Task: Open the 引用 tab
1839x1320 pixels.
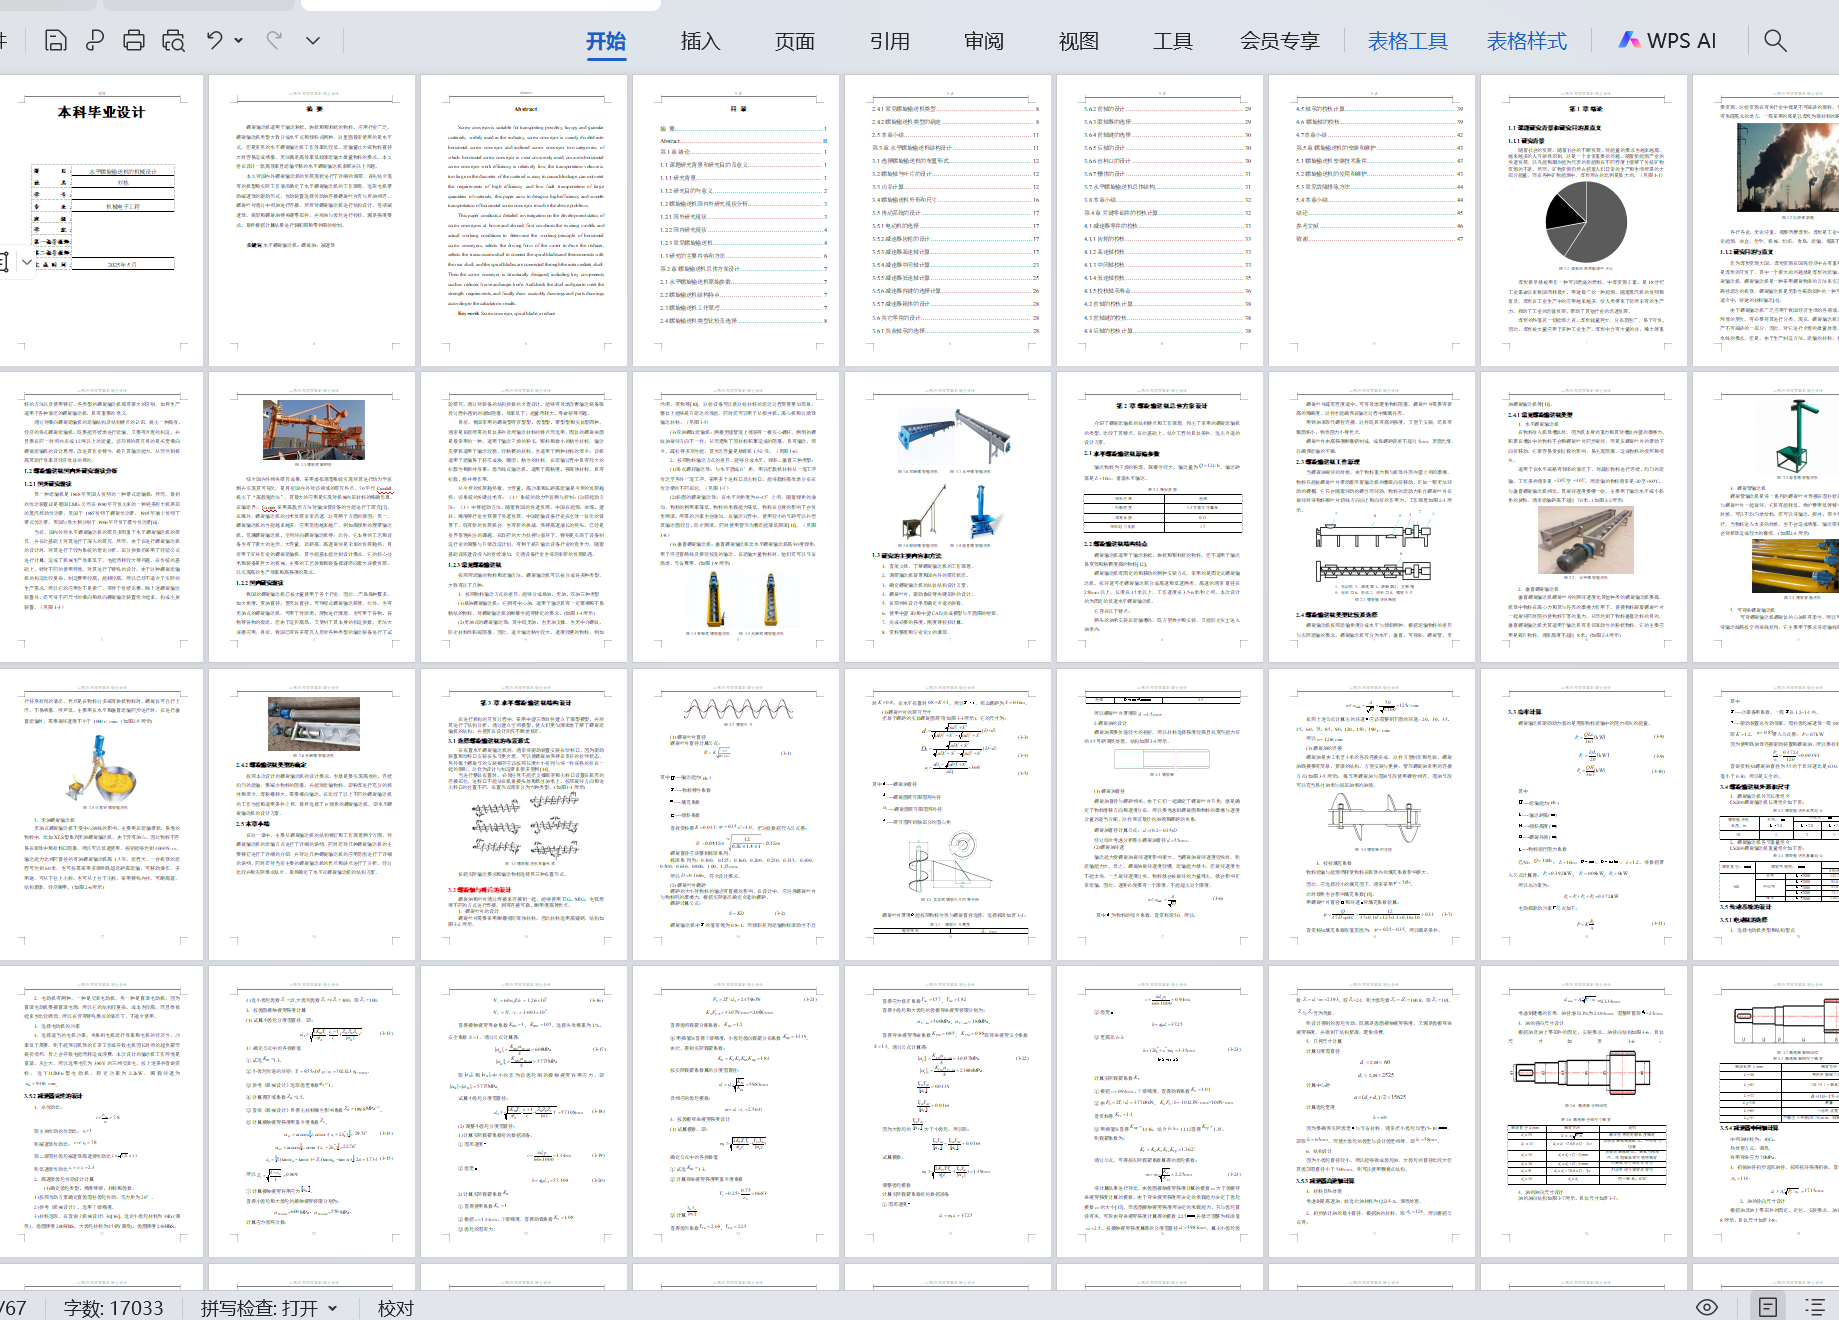Action: click(x=890, y=41)
